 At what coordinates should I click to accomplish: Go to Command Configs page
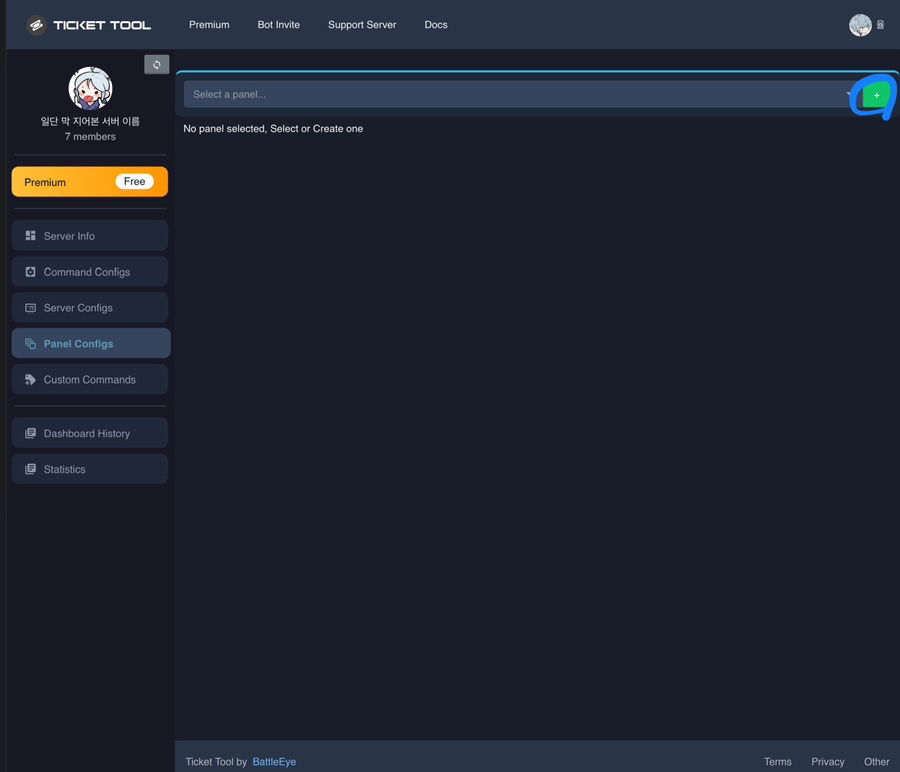(90, 272)
